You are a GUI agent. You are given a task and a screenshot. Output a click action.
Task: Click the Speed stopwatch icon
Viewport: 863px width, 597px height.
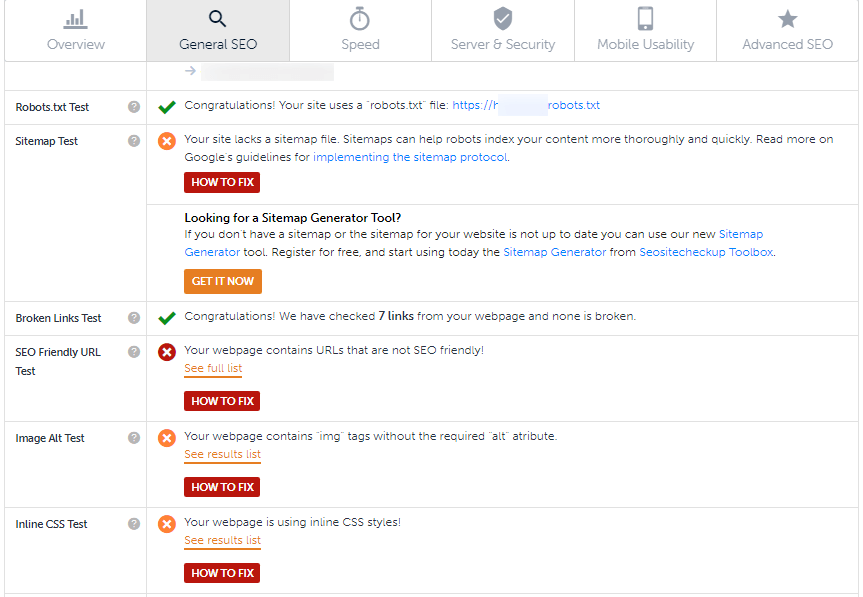360,19
